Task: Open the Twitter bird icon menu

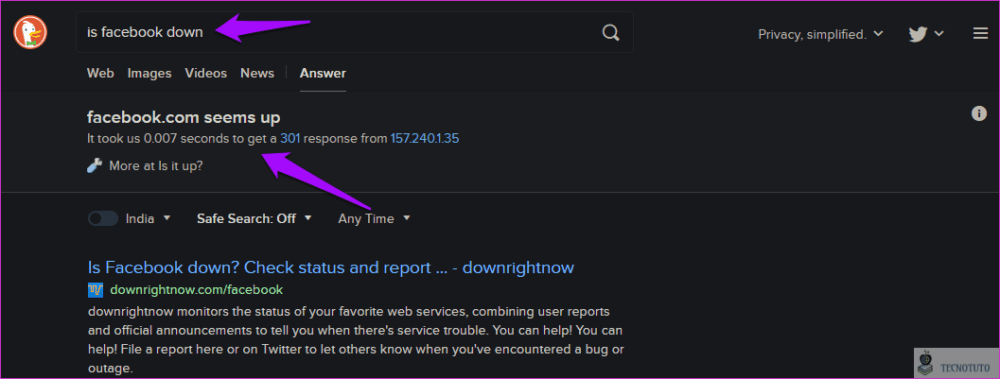Action: coord(925,34)
